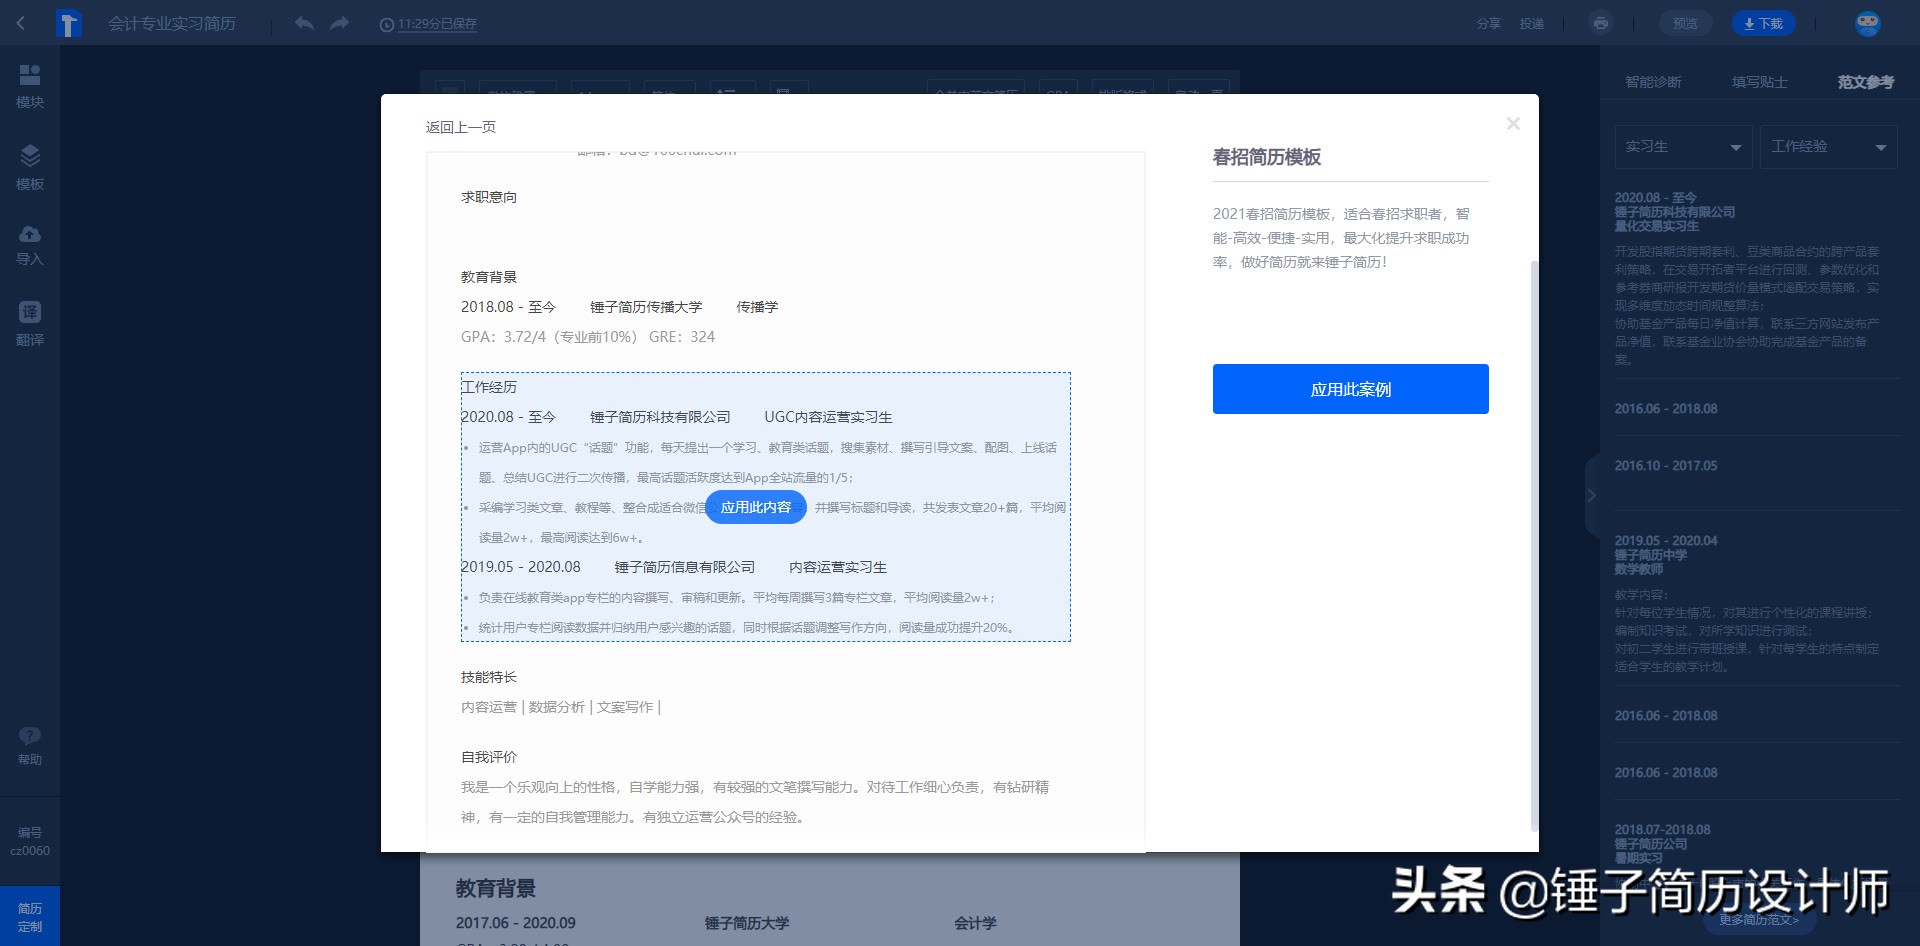This screenshot has width=1920, height=946.
Task: Select 锤子简历大学 in the background resume
Action: coord(747,923)
